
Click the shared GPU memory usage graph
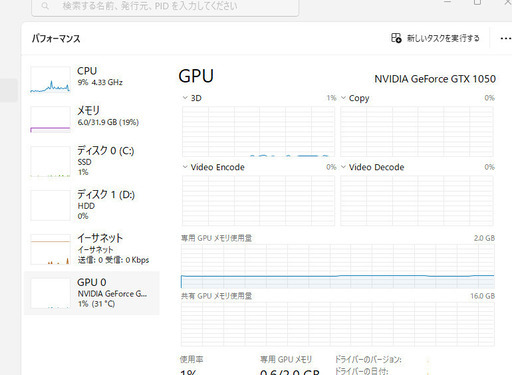click(x=338, y=324)
